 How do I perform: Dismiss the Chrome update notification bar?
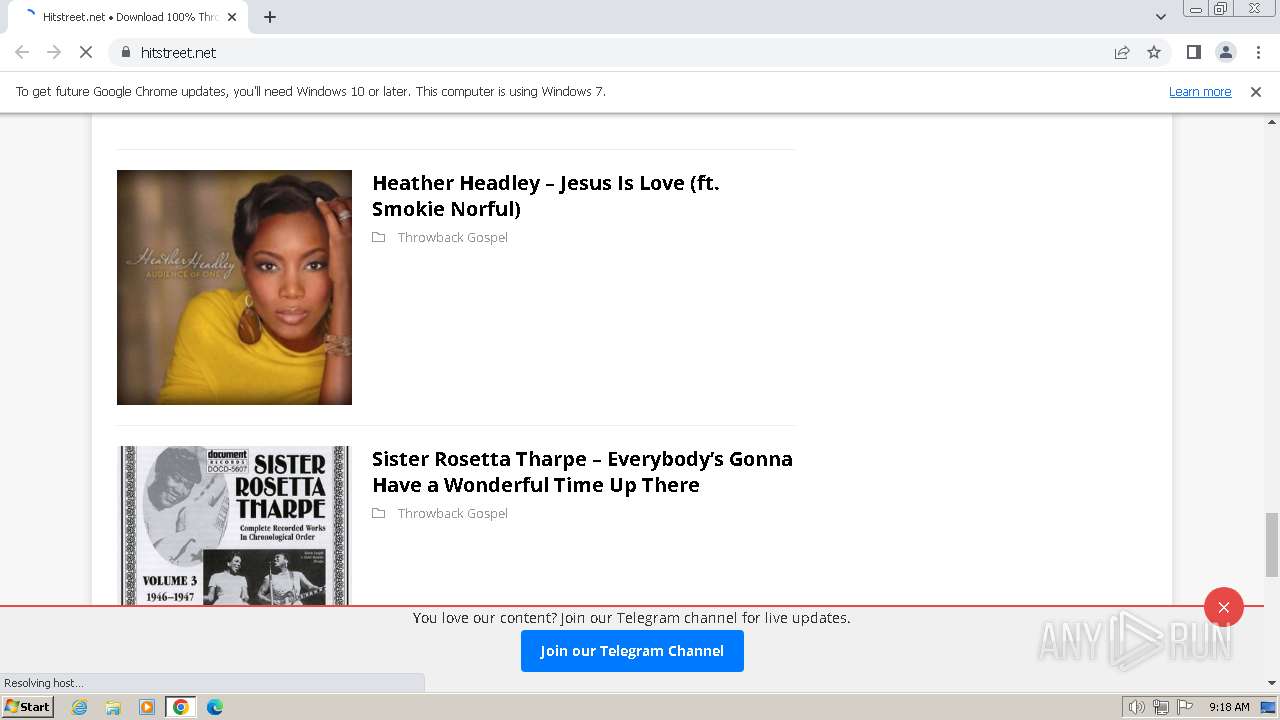click(1256, 91)
